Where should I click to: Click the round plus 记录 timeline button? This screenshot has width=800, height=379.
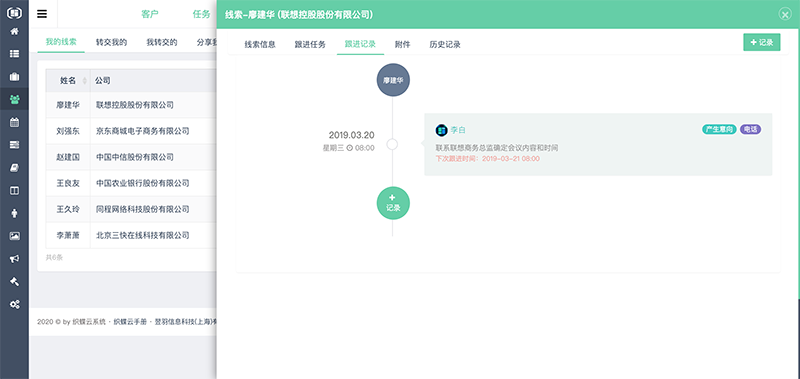[393, 203]
